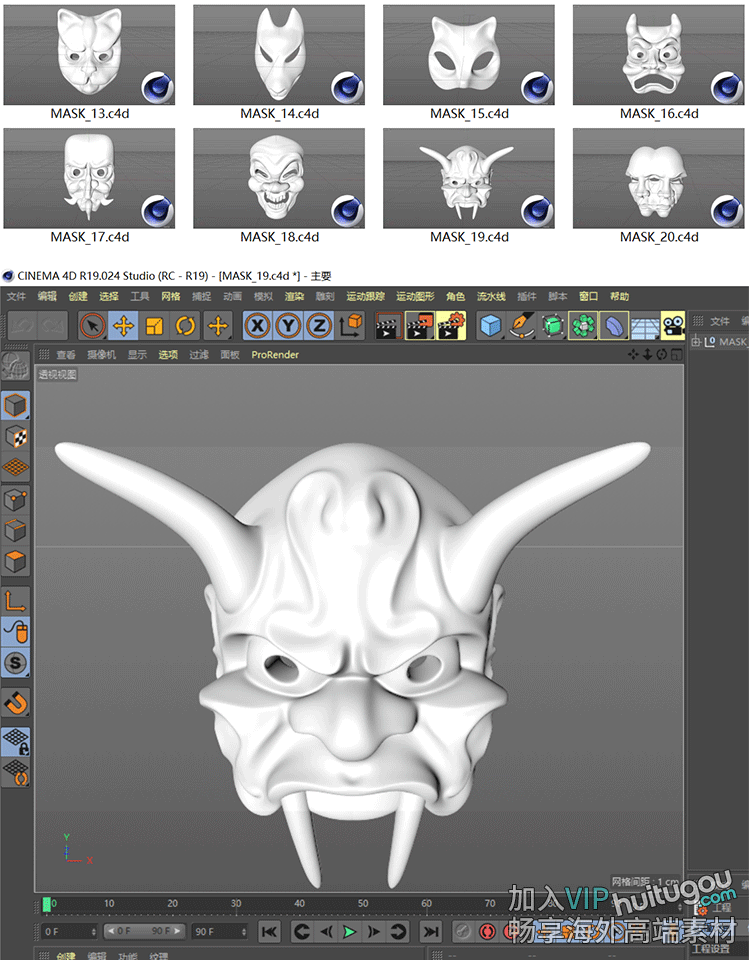Screen dimensions: 750x960
Task: Switch to Texture mode checkered cube
Action: click(x=15, y=437)
